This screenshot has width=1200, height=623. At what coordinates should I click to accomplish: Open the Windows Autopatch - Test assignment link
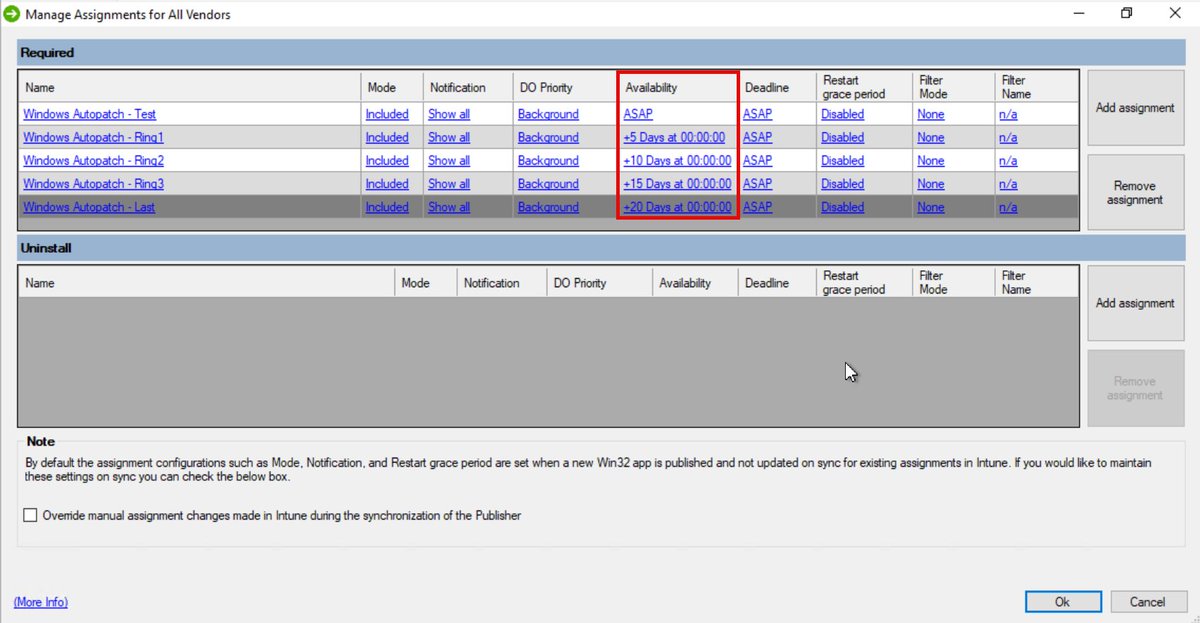pyautogui.click(x=88, y=114)
